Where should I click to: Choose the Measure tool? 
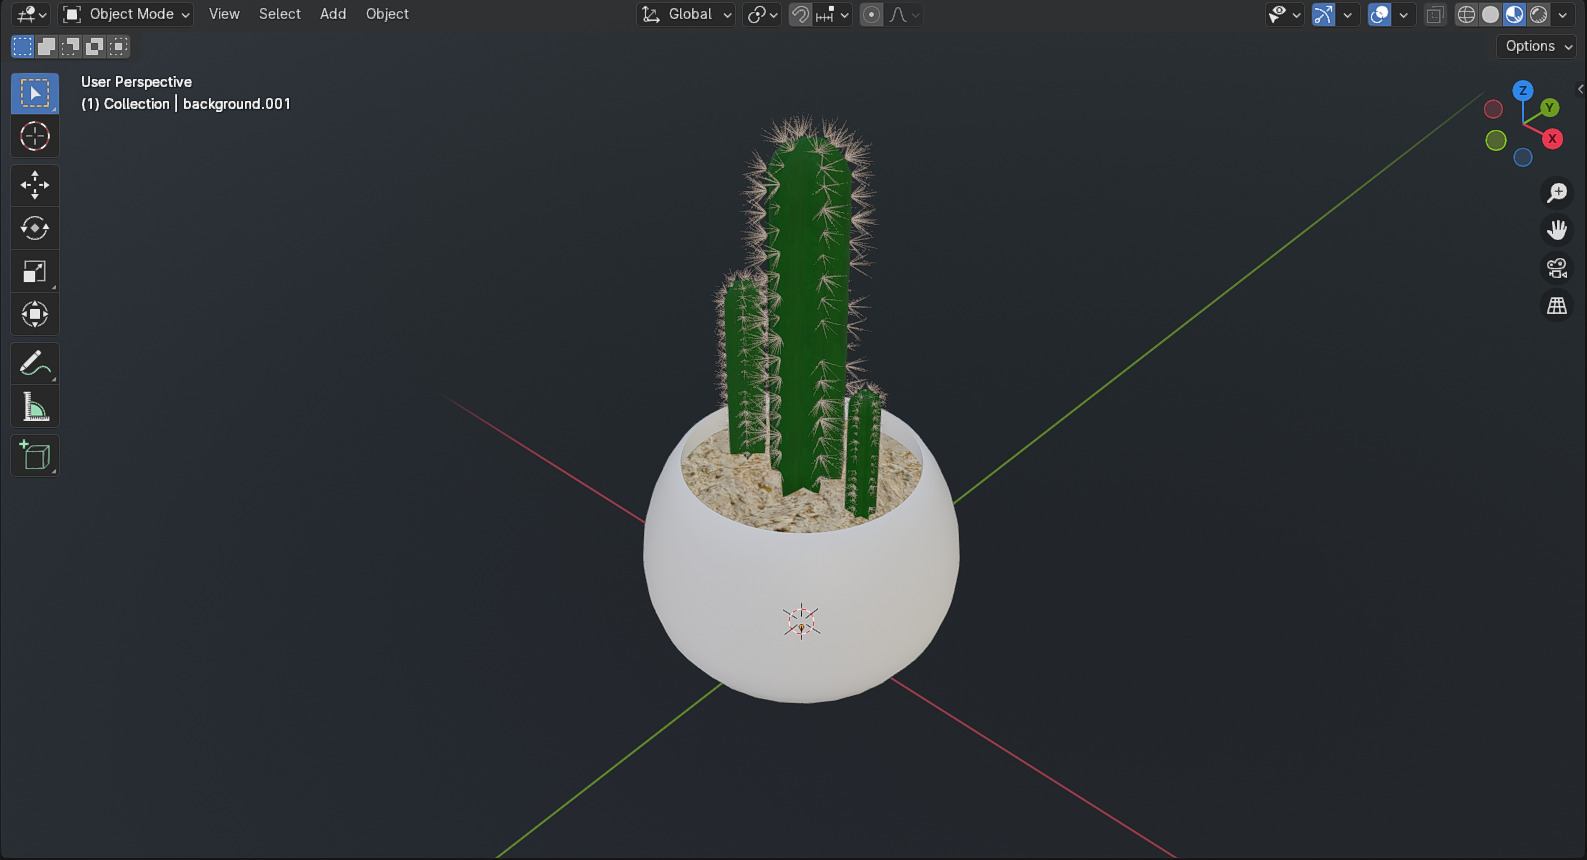coord(35,406)
